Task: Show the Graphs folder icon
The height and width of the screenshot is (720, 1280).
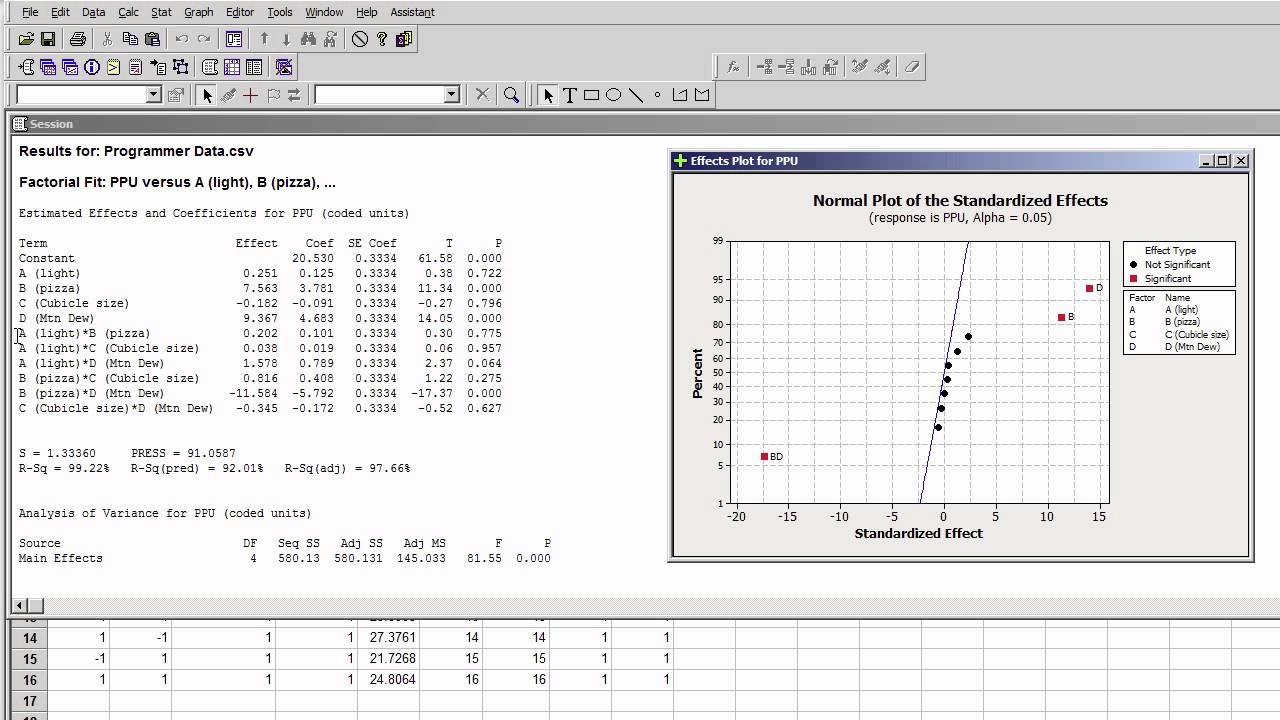Action: click(70, 67)
